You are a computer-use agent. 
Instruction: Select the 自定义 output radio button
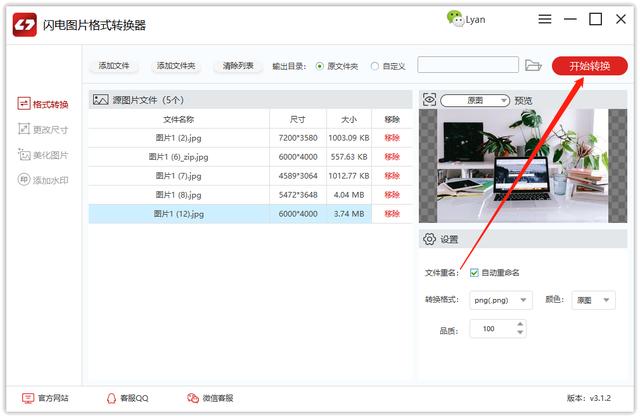click(375, 66)
